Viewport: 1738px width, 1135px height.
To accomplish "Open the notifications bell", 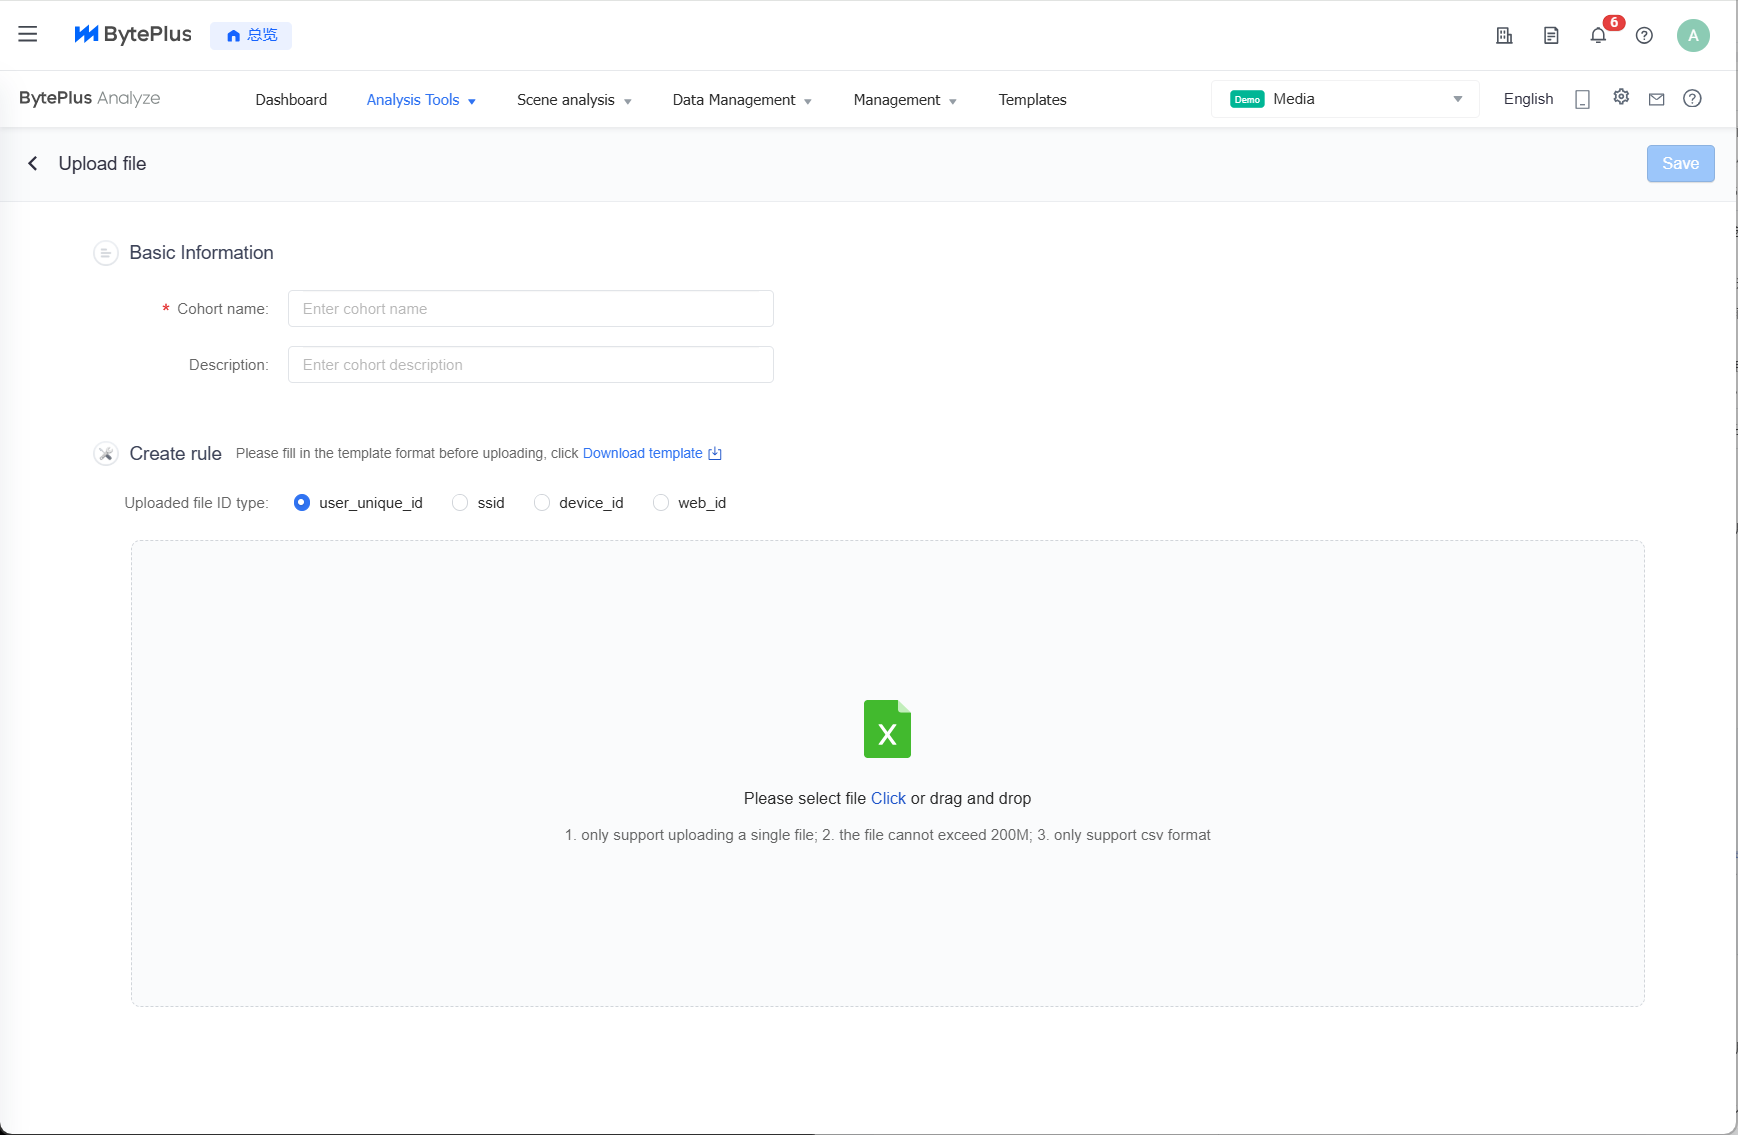I will pyautogui.click(x=1598, y=36).
